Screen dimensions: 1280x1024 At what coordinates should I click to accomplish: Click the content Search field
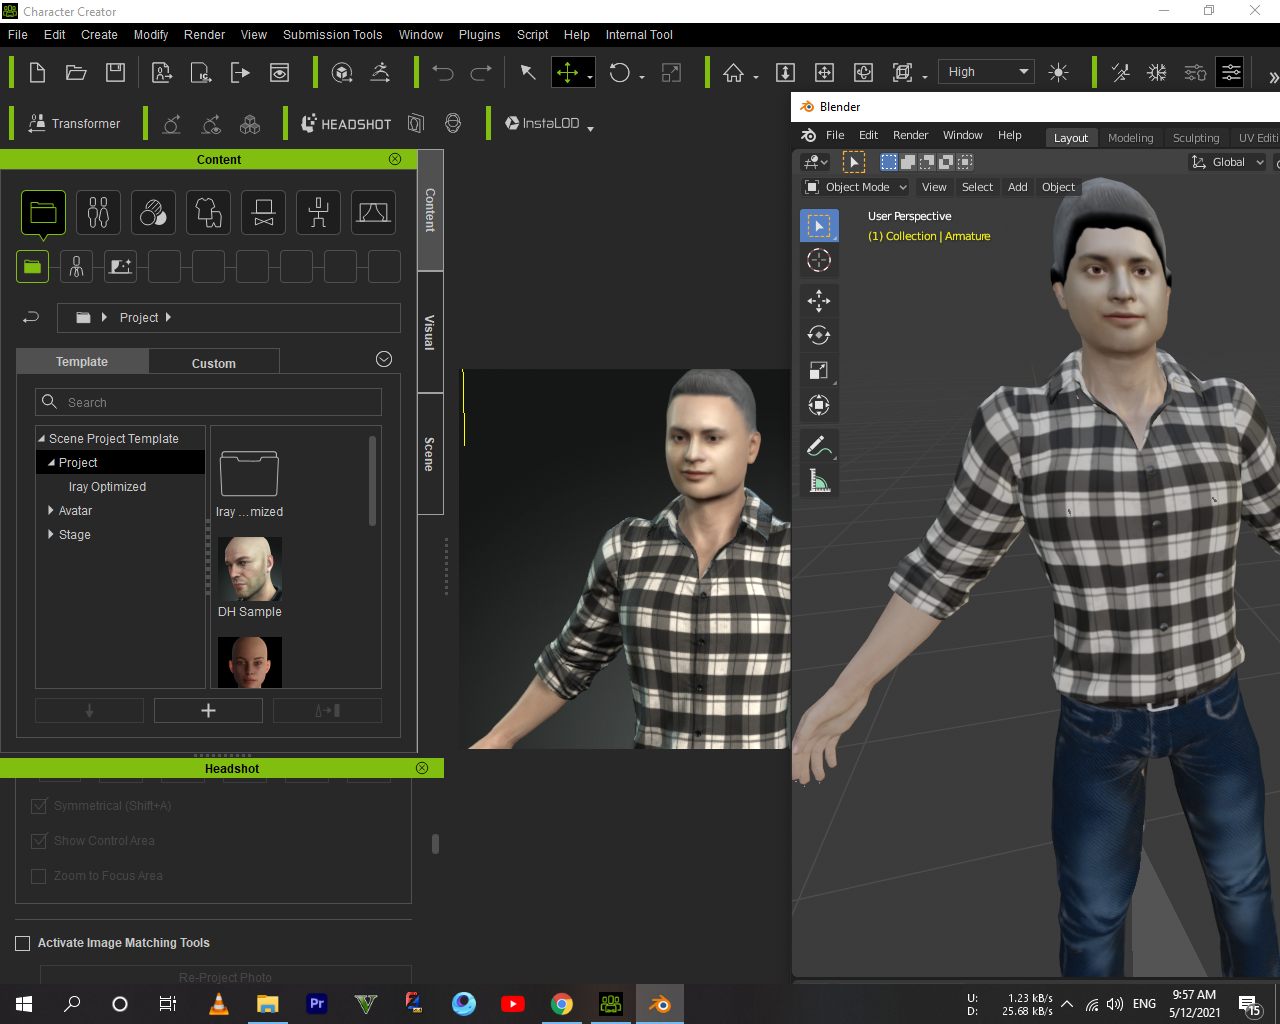[x=208, y=402]
